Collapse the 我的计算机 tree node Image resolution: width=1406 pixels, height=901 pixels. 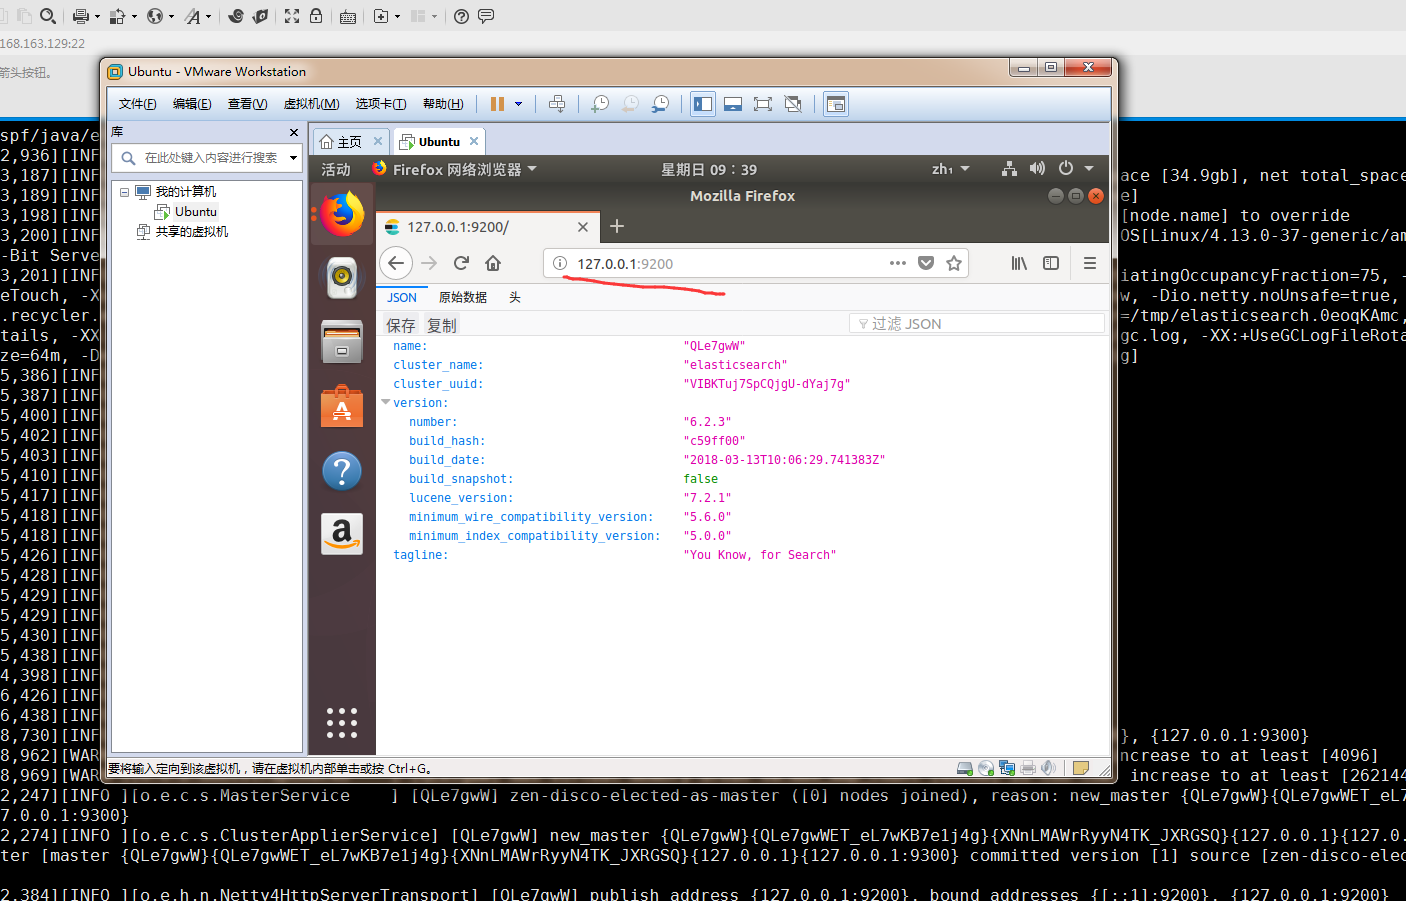click(124, 192)
